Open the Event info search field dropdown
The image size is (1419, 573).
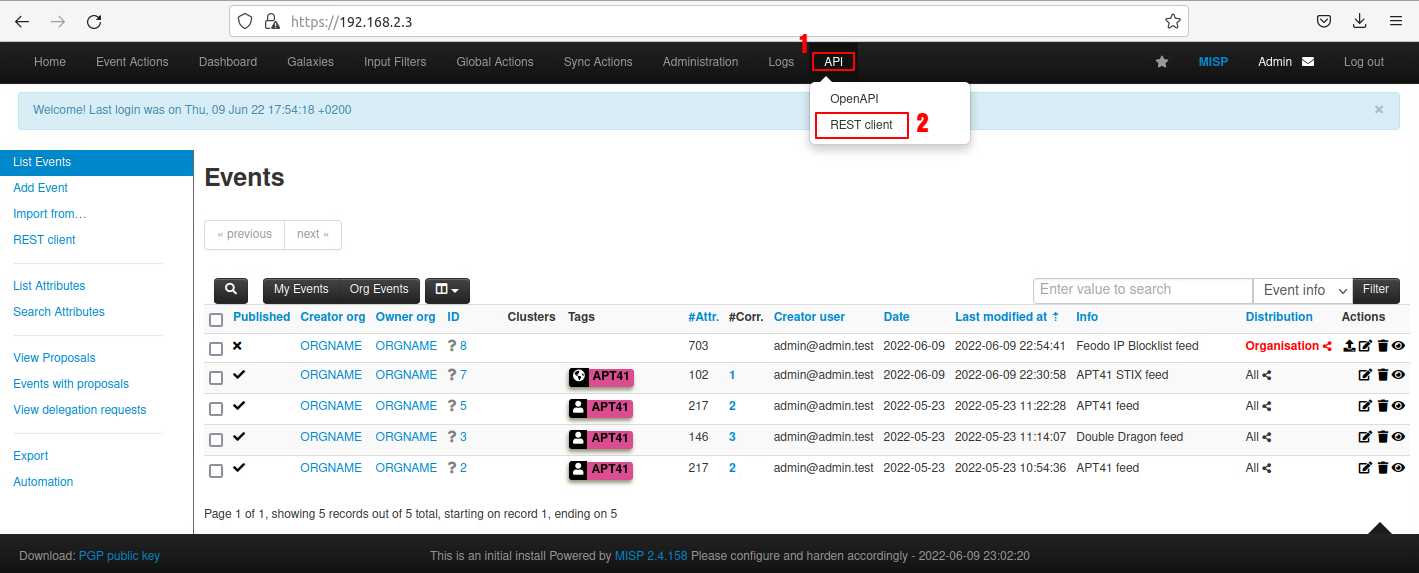[x=1303, y=290]
